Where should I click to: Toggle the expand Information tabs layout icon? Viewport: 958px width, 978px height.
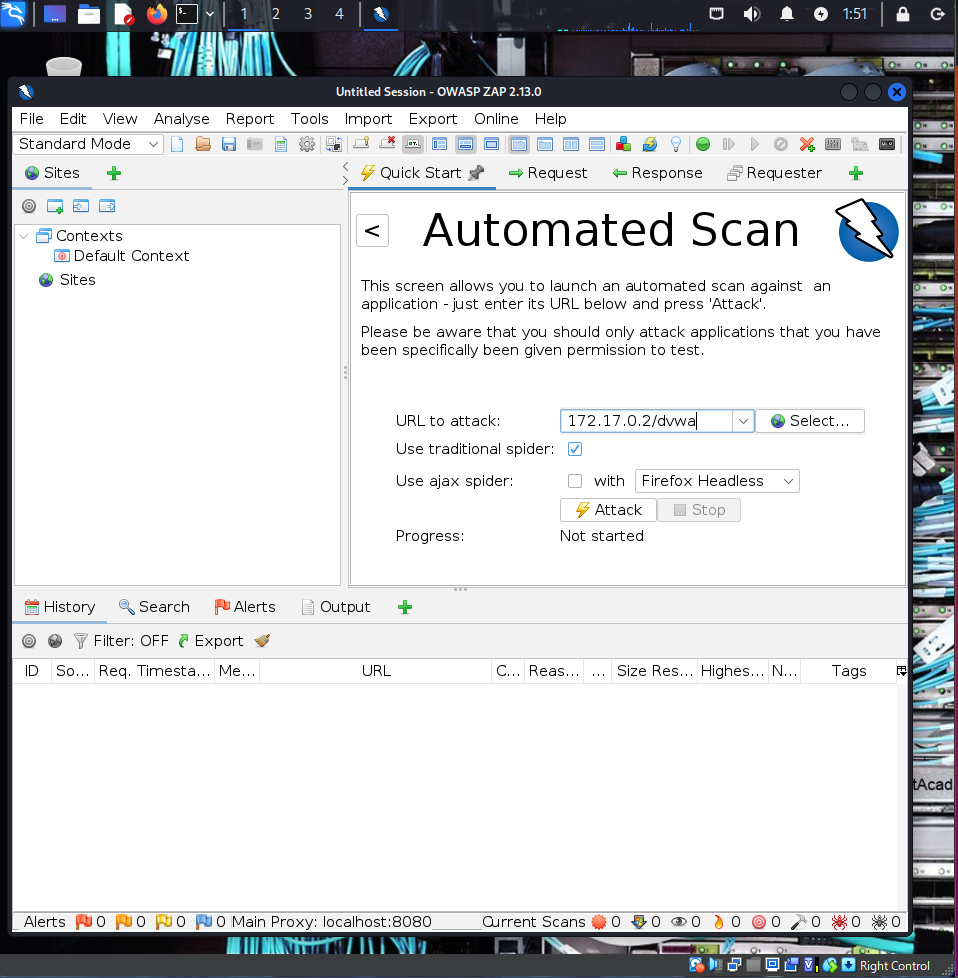pyautogui.click(x=465, y=145)
